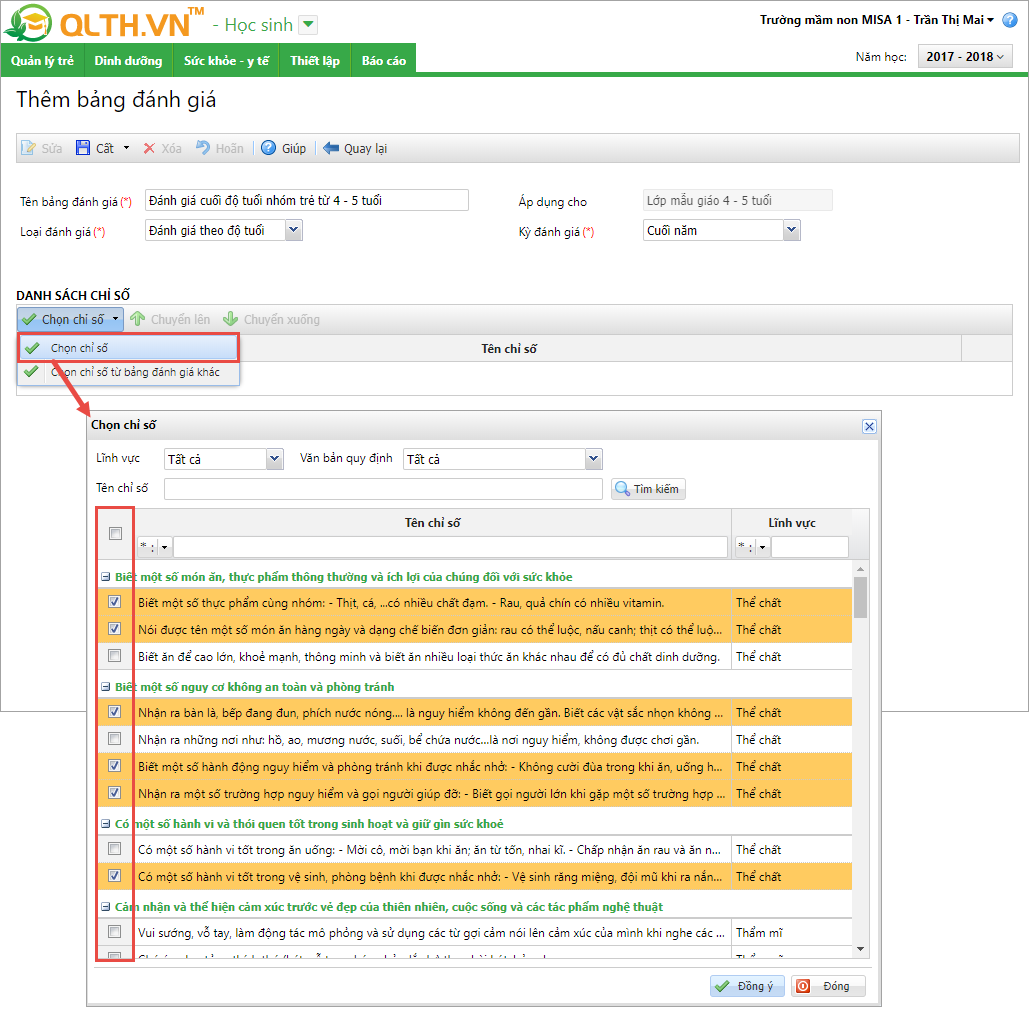The height and width of the screenshot is (1009, 1029).
Task: Click the QLTH.VN graduation cap logo
Action: 29,24
